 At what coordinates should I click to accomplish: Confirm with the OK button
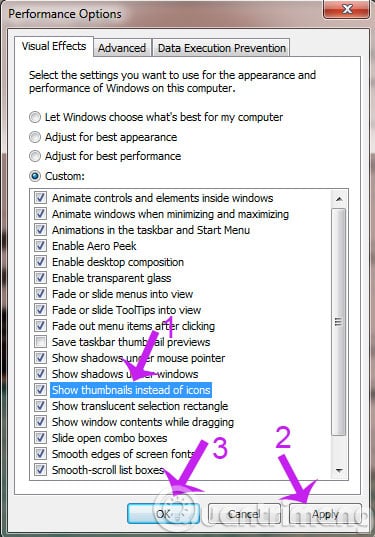pos(164,514)
